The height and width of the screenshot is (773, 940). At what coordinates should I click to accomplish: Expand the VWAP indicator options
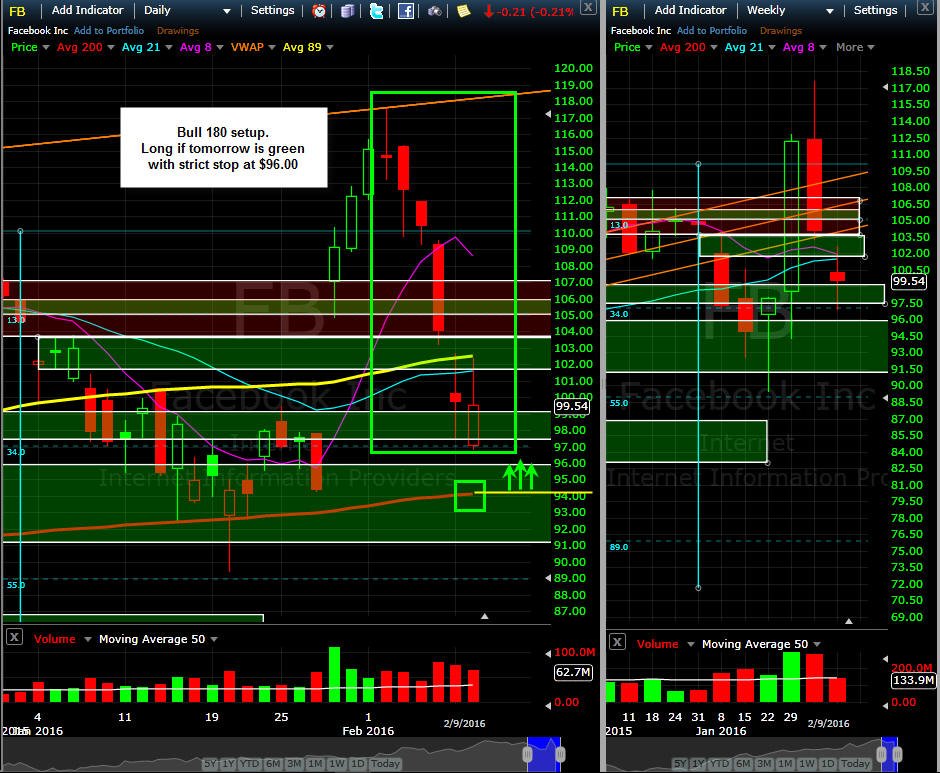coord(272,47)
